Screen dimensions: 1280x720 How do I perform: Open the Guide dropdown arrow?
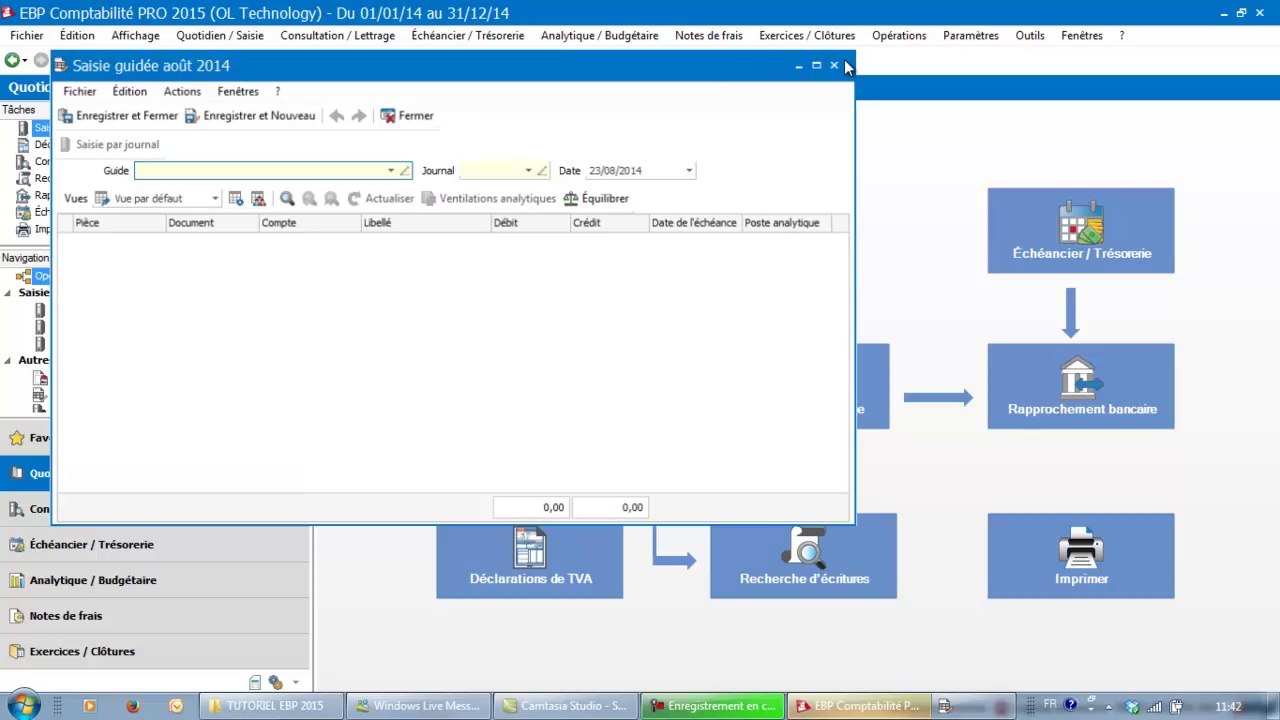tap(391, 171)
